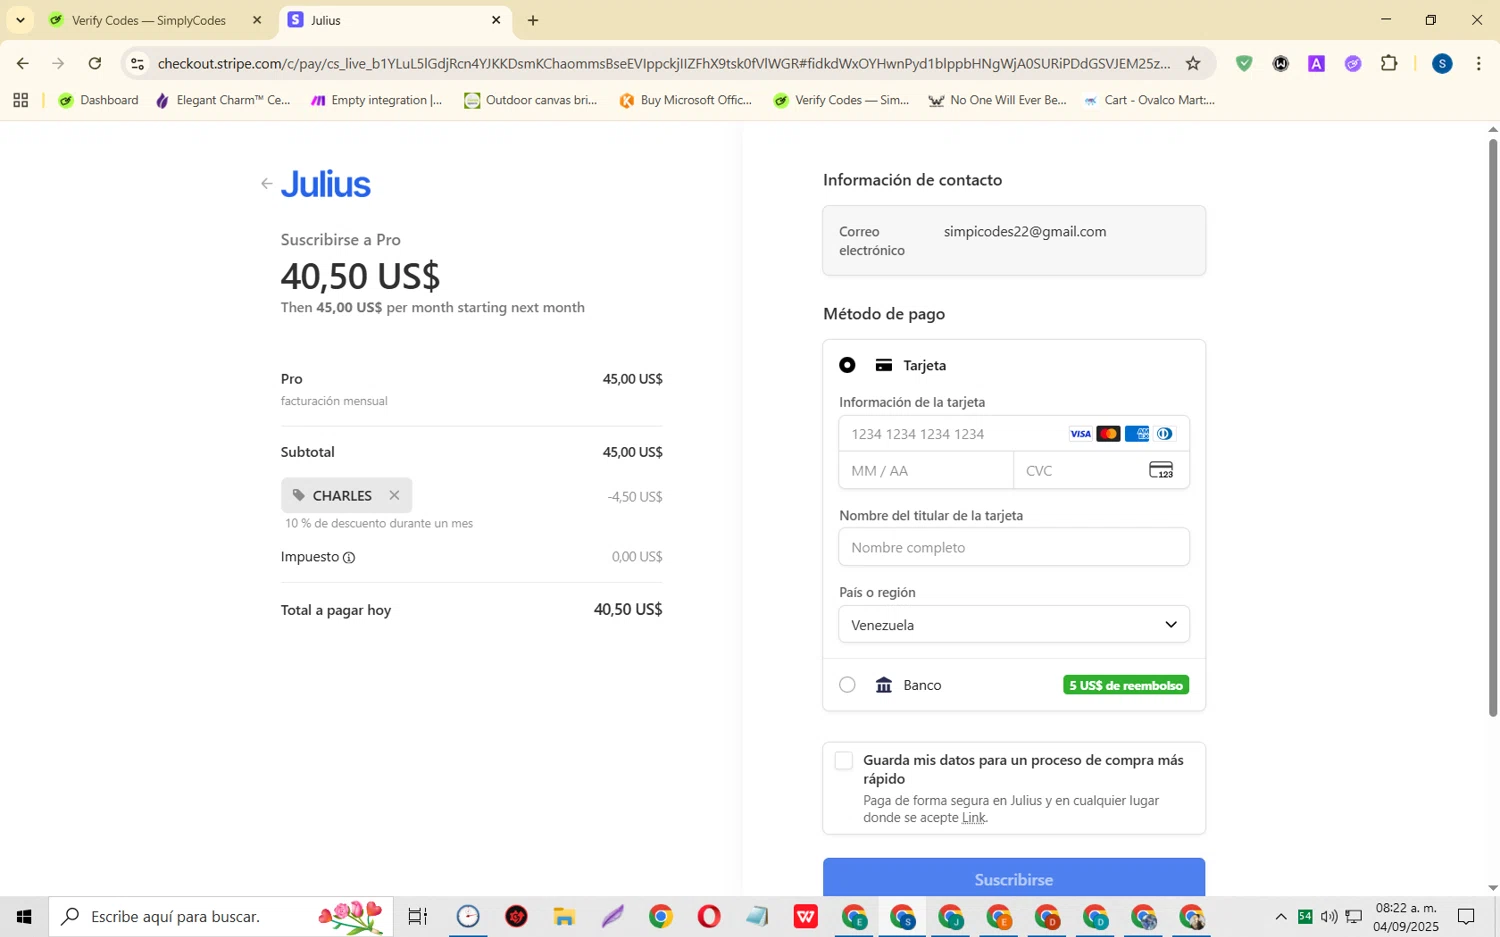1500x937 pixels.
Task: Bookmark this page with the star icon
Action: coord(1193,64)
